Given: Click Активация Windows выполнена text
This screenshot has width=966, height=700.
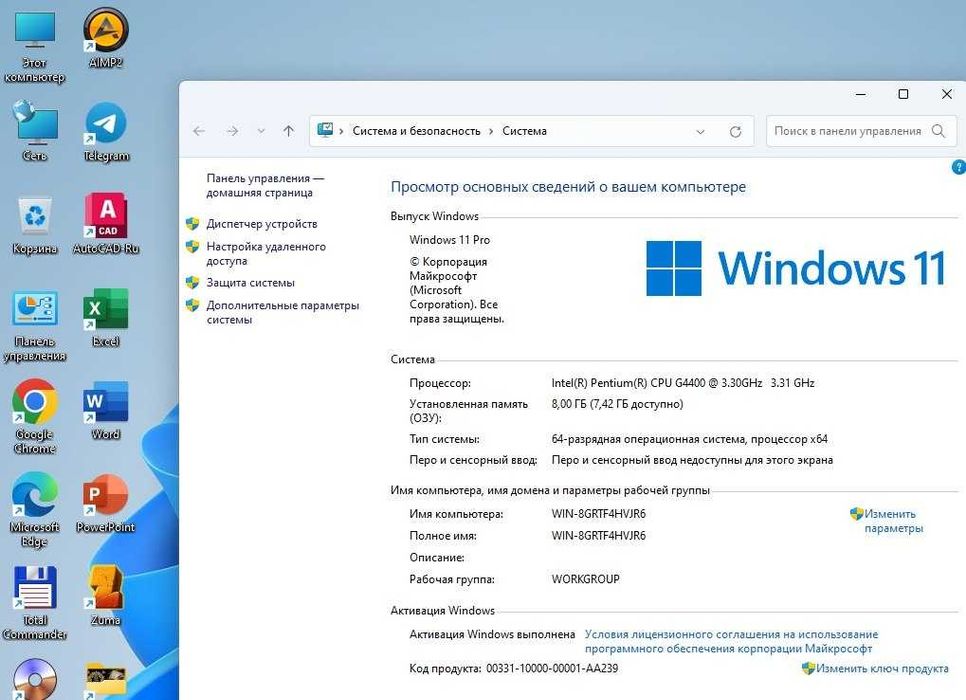Looking at the screenshot, I should pyautogui.click(x=492, y=634).
